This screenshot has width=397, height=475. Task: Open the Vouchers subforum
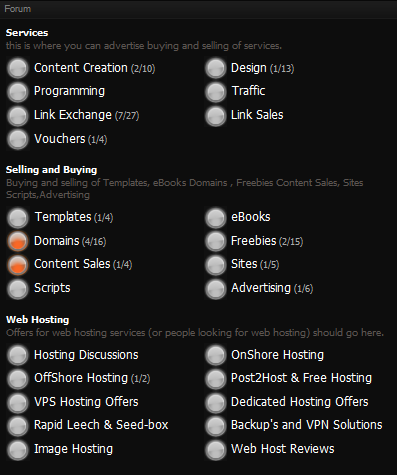click(60, 139)
